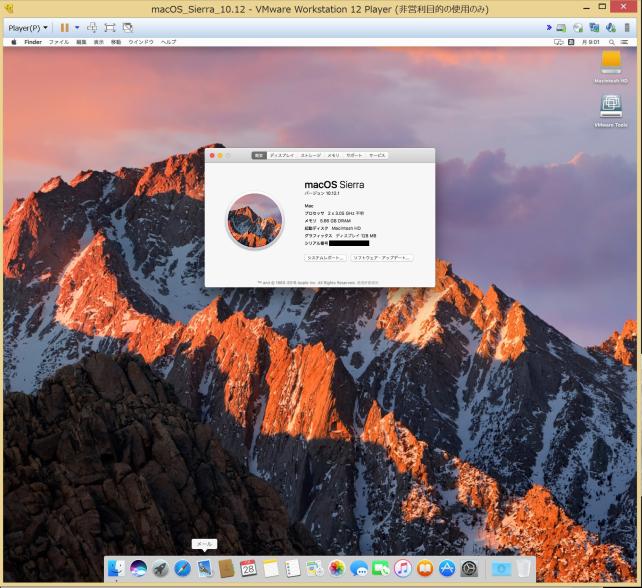This screenshot has height=588, width=642.
Task: Open the Finder menu in menu bar
Action: [x=33, y=42]
